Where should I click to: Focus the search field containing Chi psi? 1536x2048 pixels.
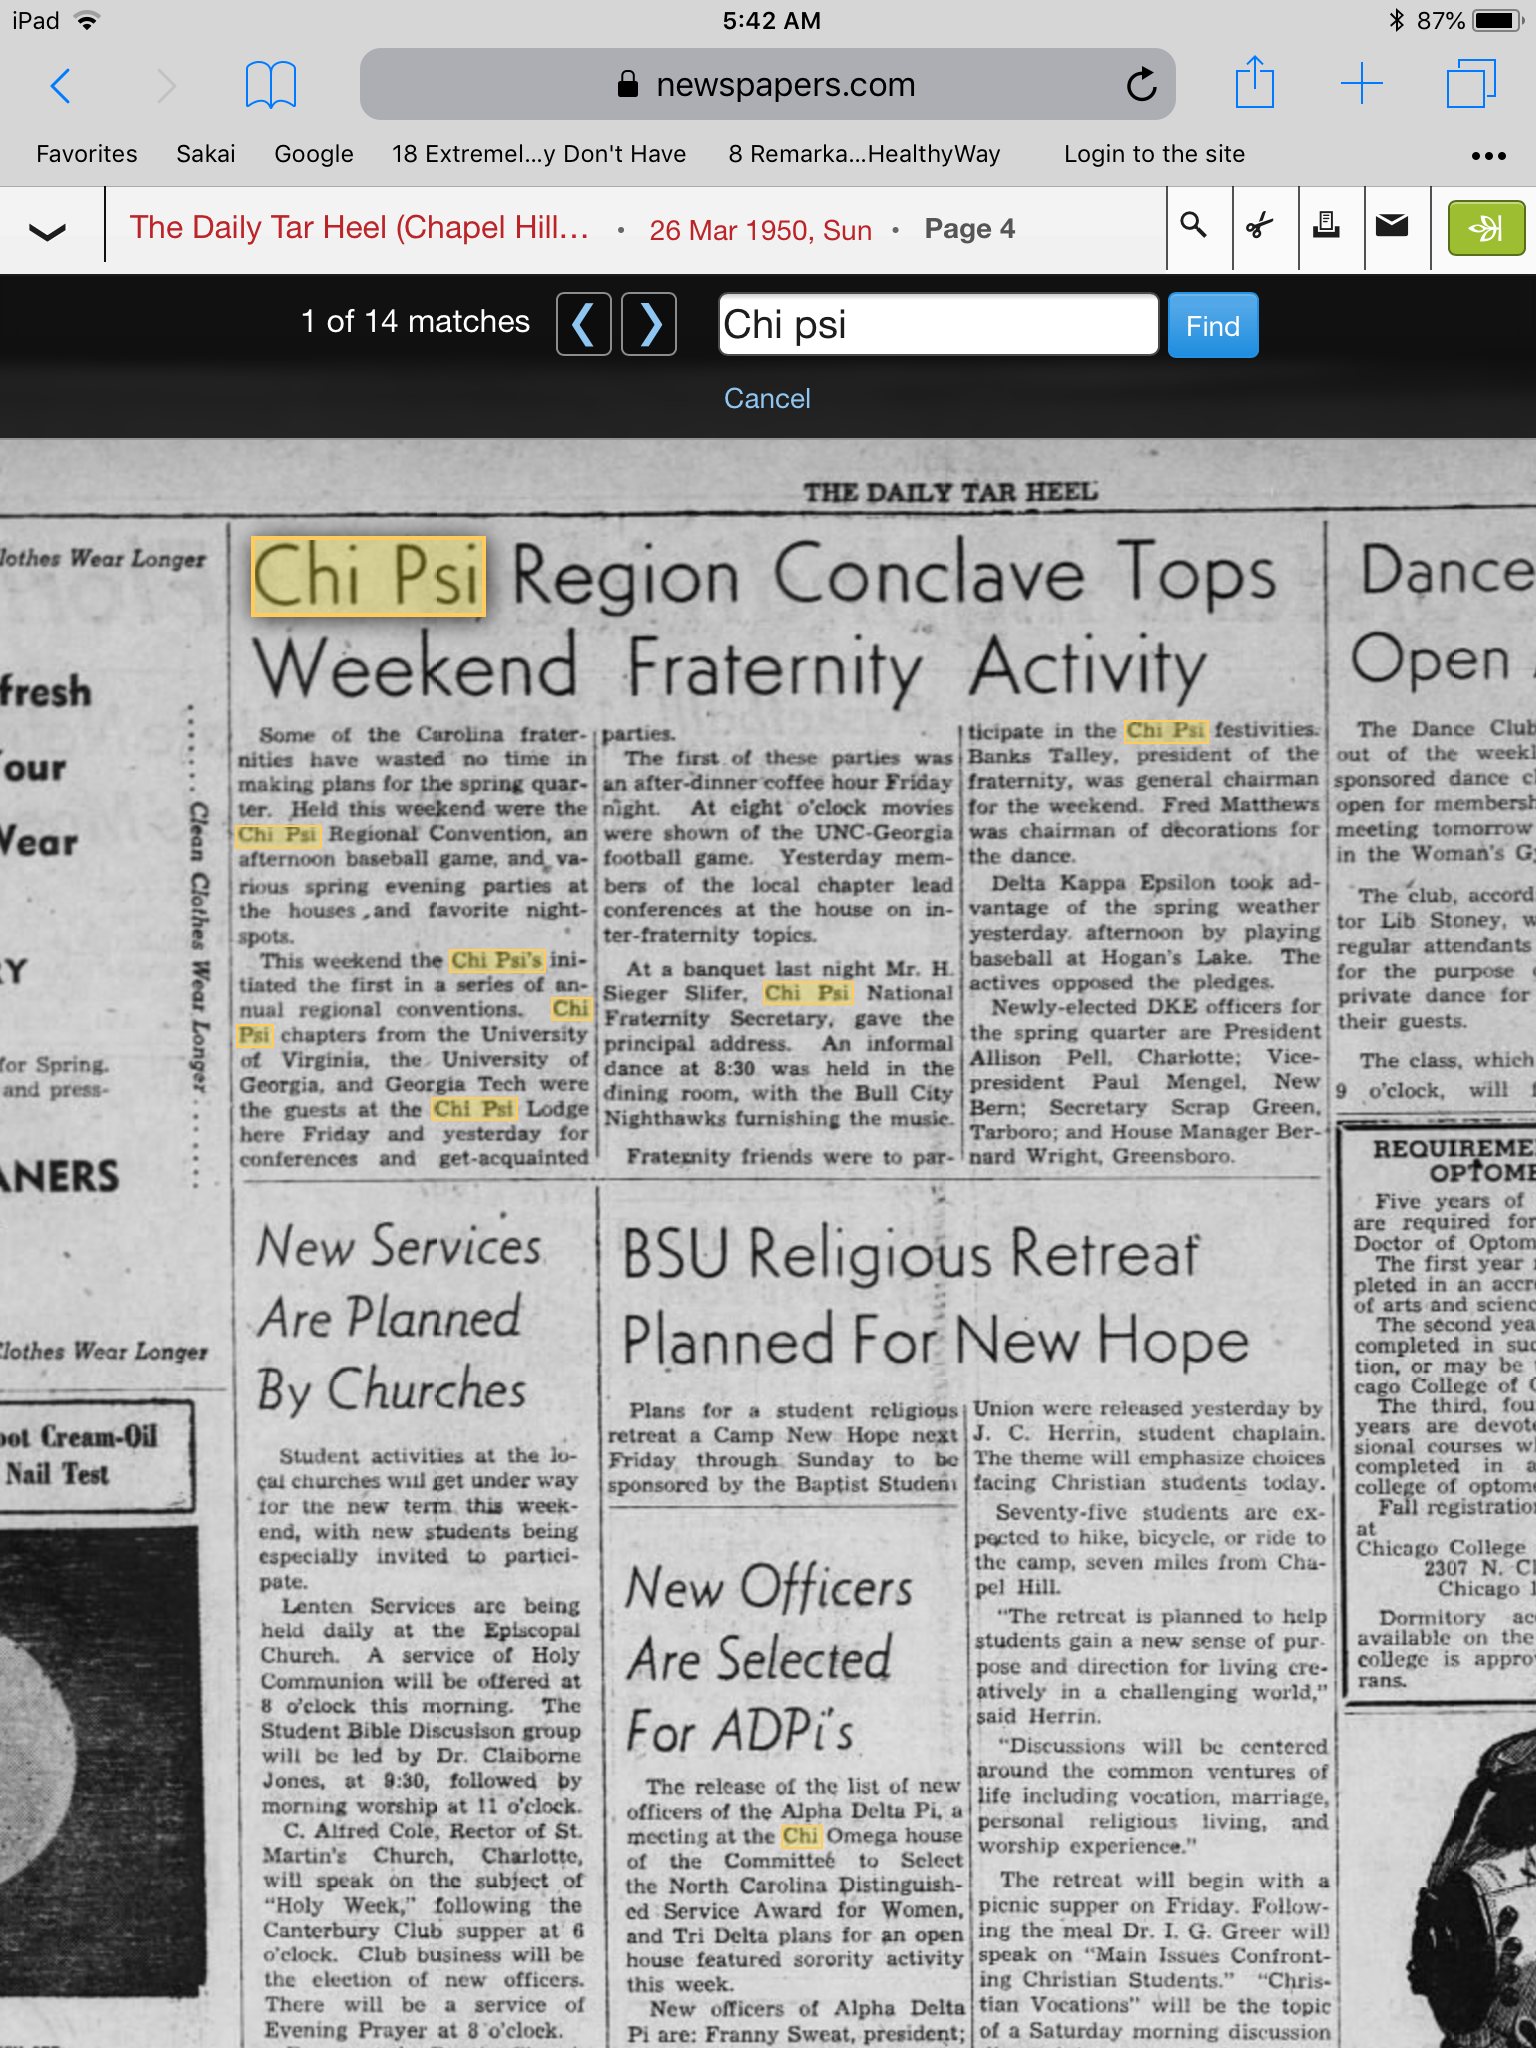point(937,325)
